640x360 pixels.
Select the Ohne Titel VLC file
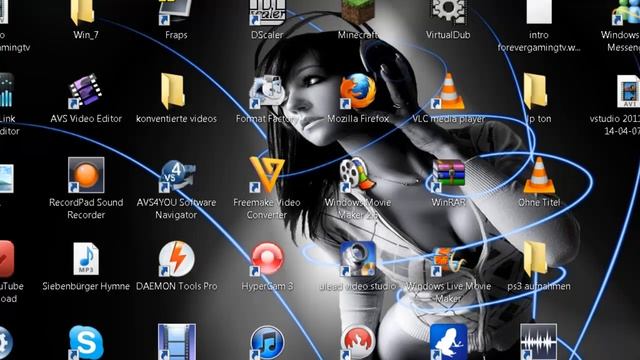[x=539, y=176]
